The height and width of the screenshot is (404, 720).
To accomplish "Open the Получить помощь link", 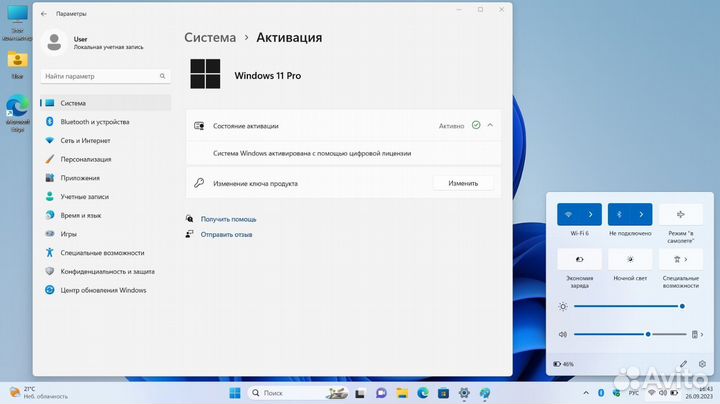I will [228, 219].
